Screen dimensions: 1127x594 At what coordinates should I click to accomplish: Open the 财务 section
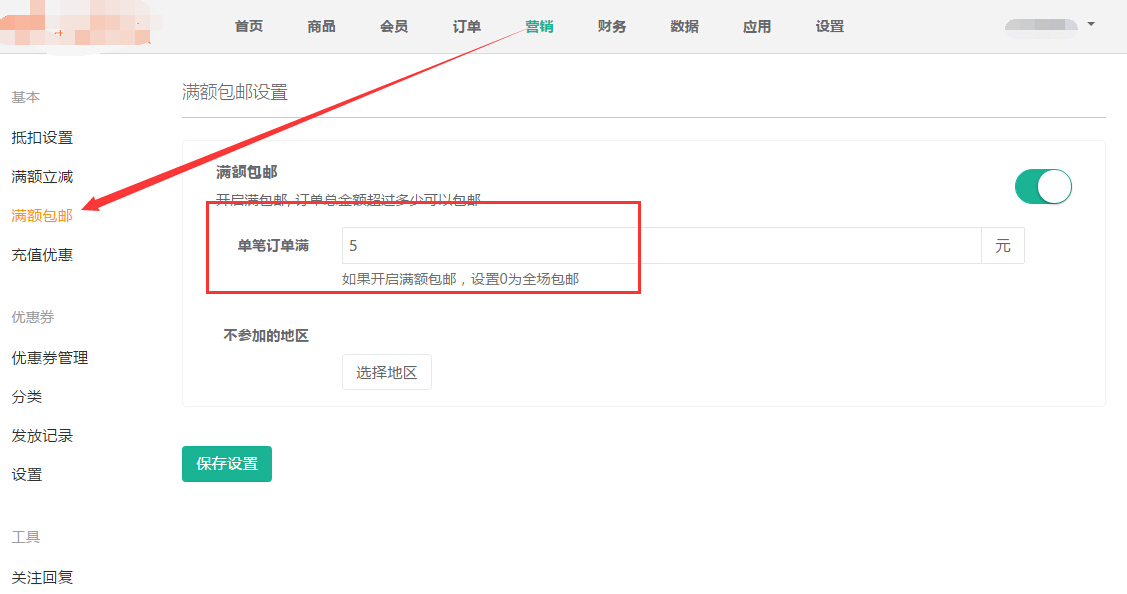[612, 27]
